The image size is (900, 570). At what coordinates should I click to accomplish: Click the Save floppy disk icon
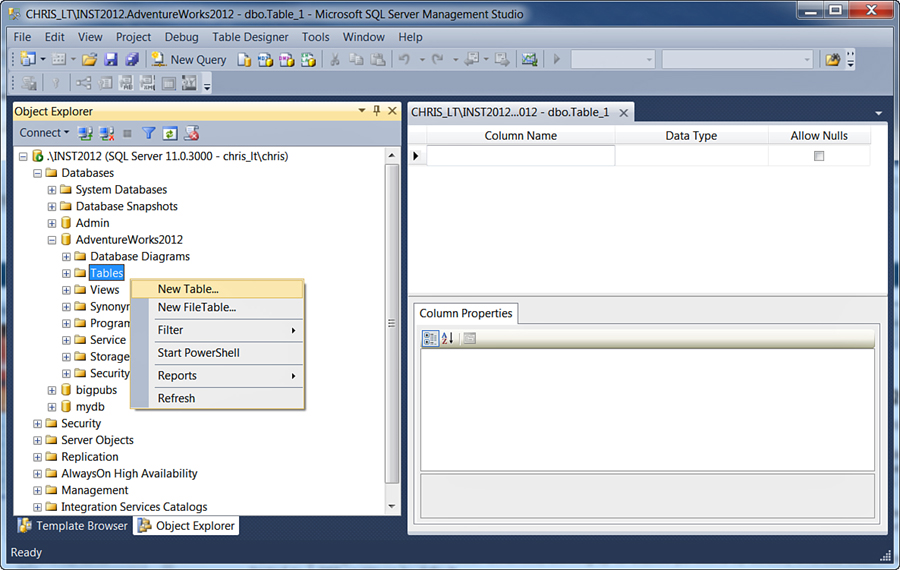click(110, 60)
